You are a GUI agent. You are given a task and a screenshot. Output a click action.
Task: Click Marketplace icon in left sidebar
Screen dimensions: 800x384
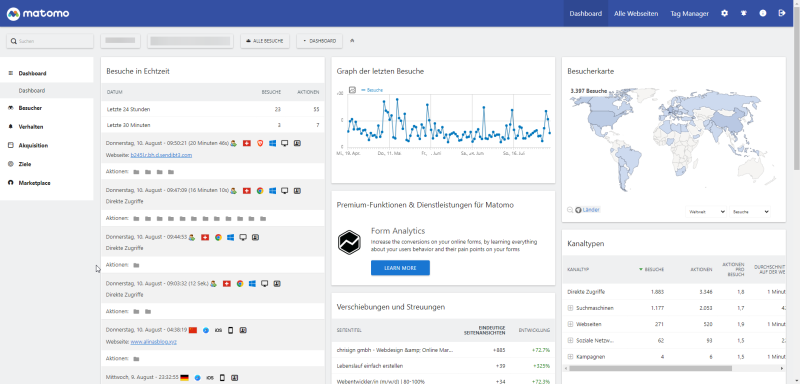point(11,183)
